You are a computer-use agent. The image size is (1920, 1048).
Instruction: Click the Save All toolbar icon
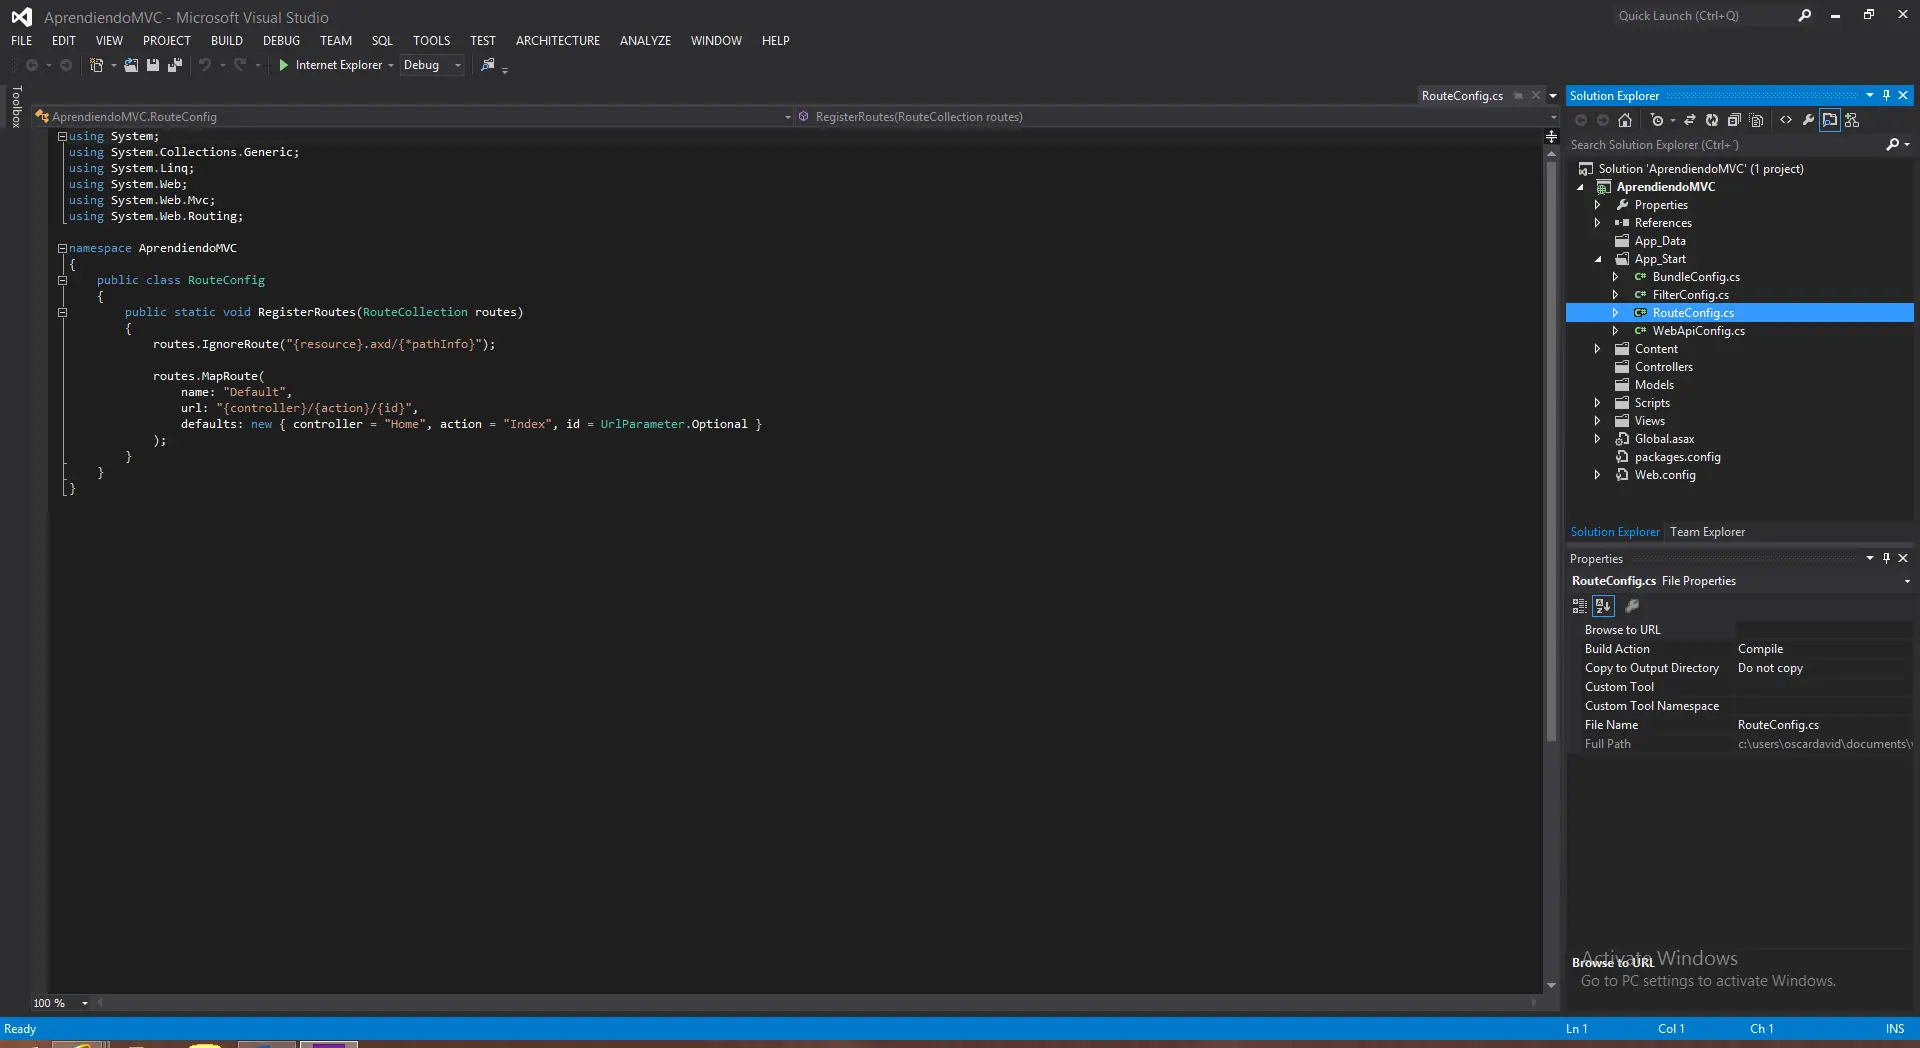175,65
